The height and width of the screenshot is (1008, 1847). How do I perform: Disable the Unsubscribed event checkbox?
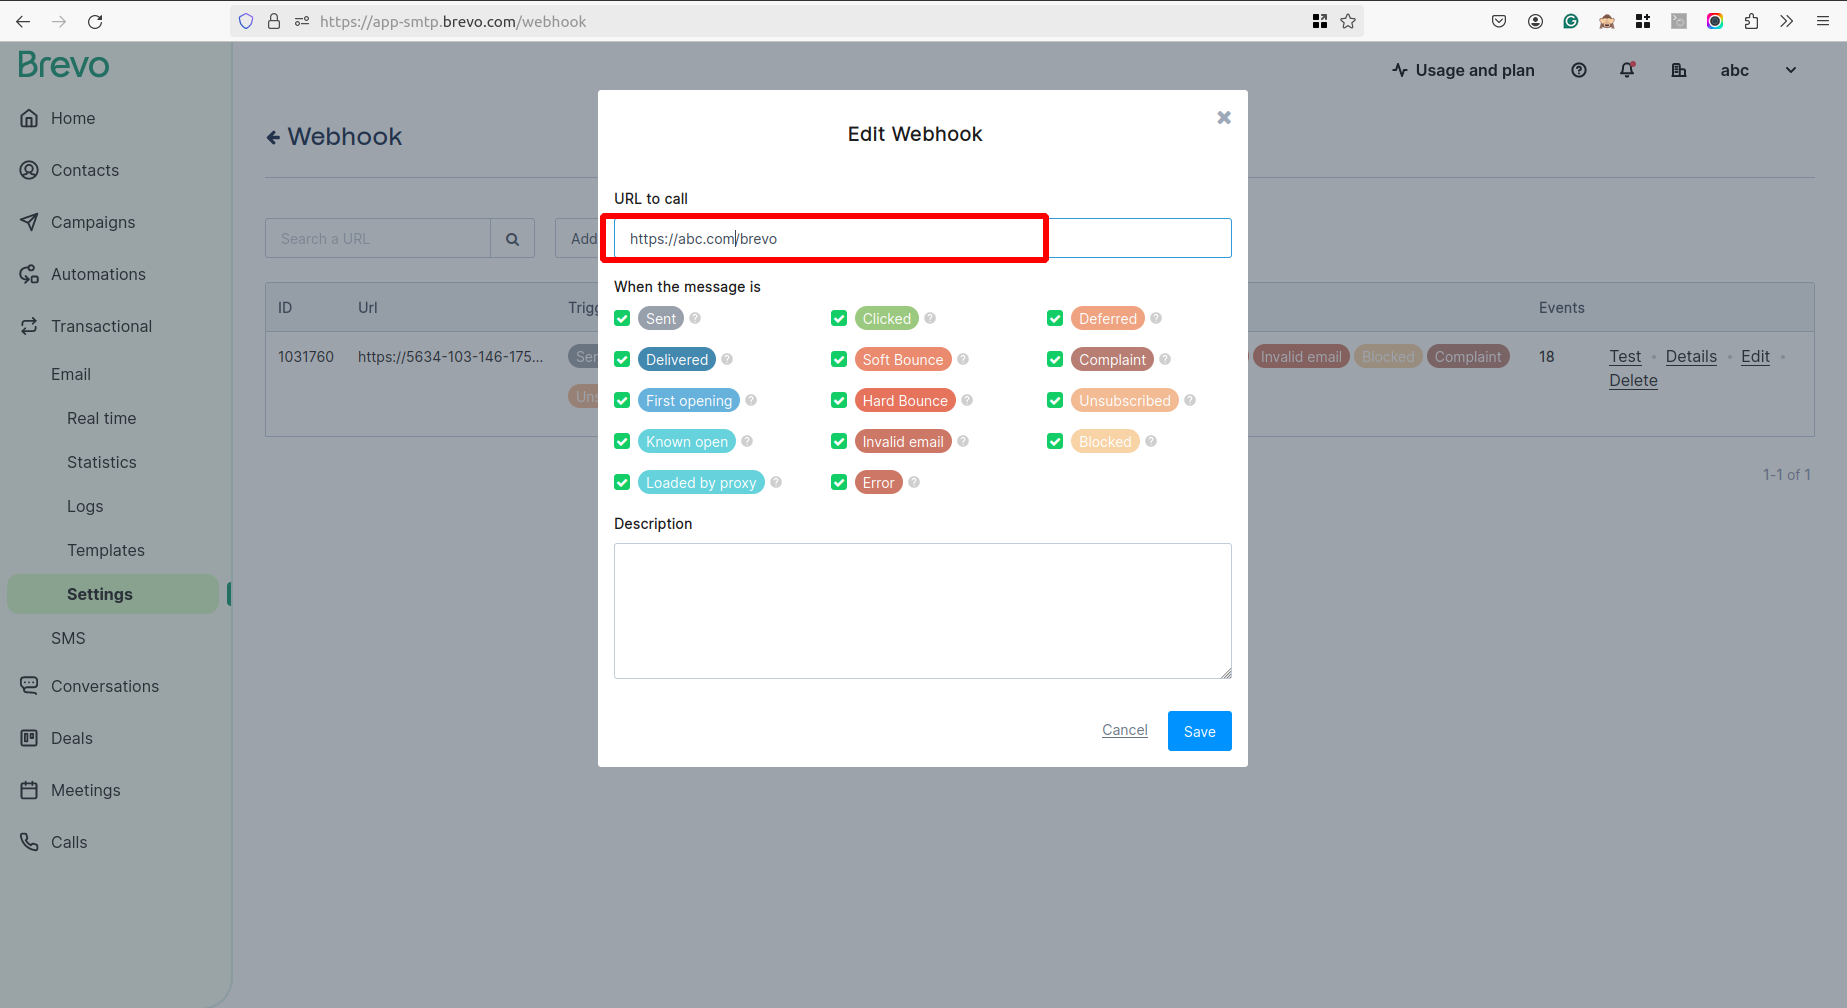(1055, 400)
